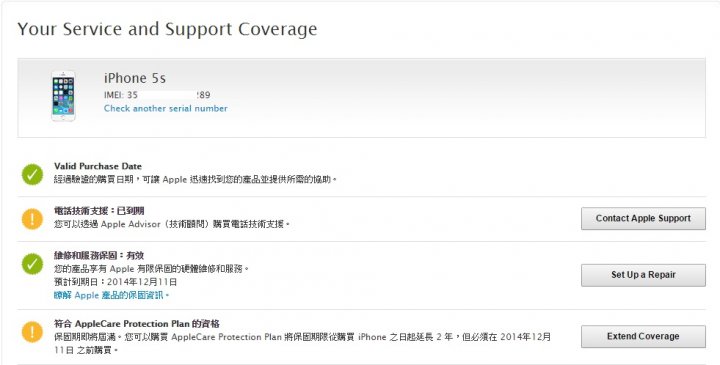
Task: Click the green checkmark beside 維修和服務保固
Action: click(32, 264)
